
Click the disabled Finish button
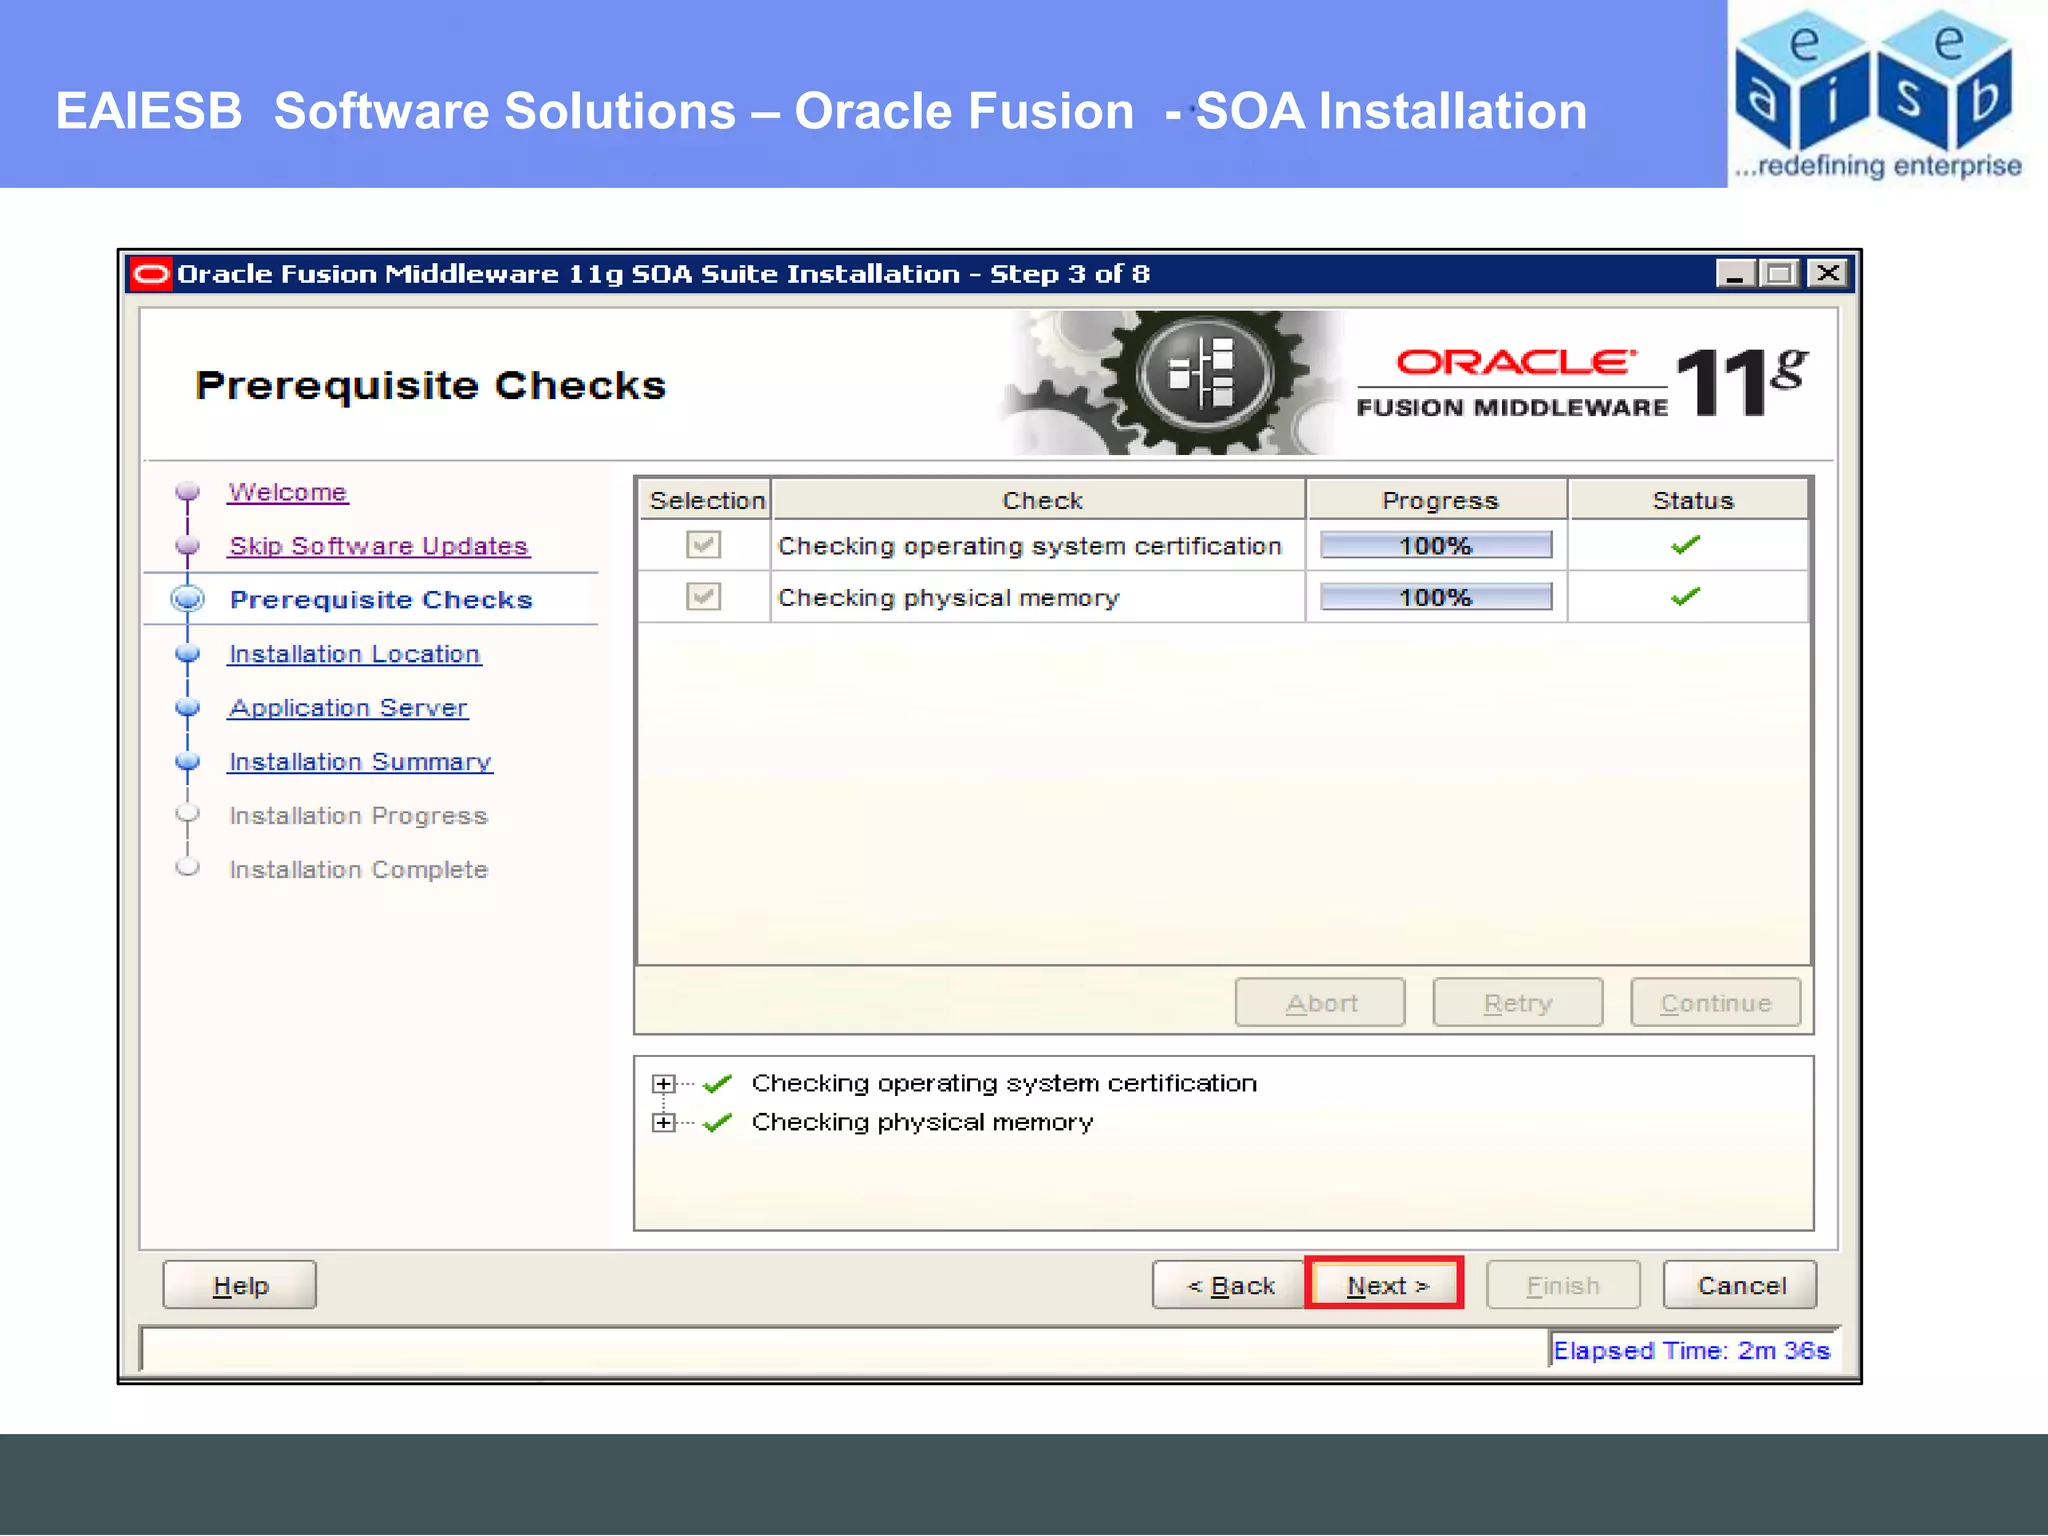(x=1563, y=1285)
